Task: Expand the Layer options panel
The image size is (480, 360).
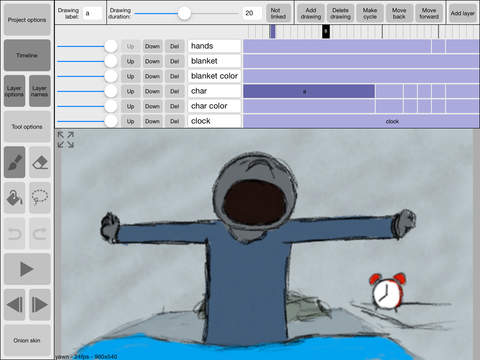Action: click(14, 91)
